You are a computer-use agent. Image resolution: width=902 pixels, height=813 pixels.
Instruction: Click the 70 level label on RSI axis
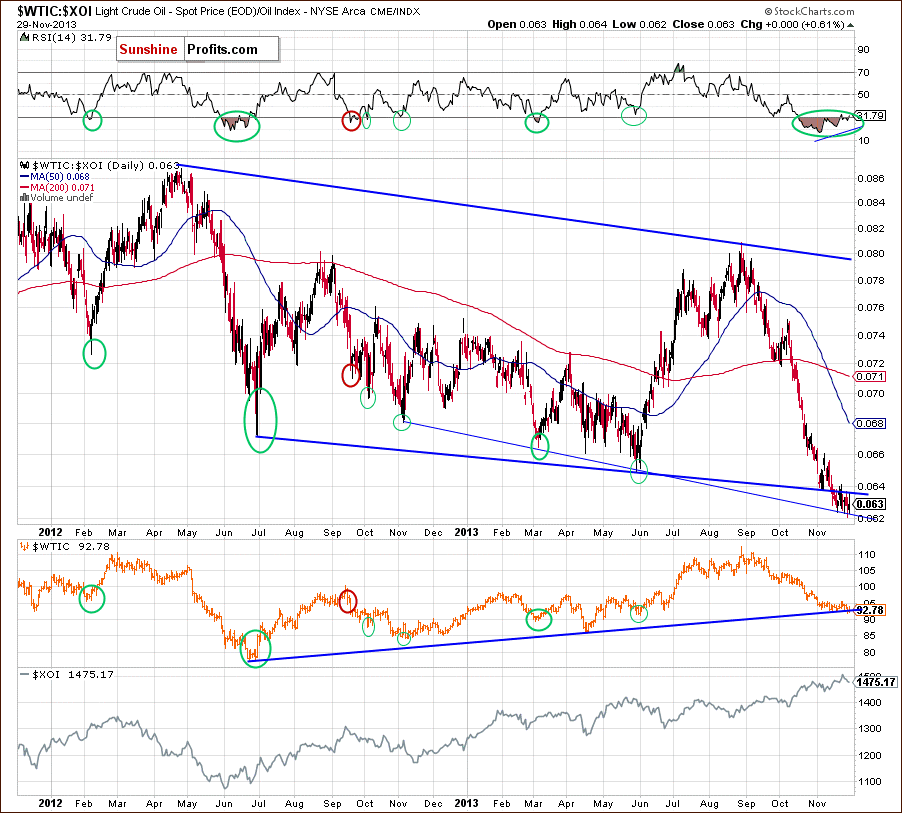(x=863, y=72)
